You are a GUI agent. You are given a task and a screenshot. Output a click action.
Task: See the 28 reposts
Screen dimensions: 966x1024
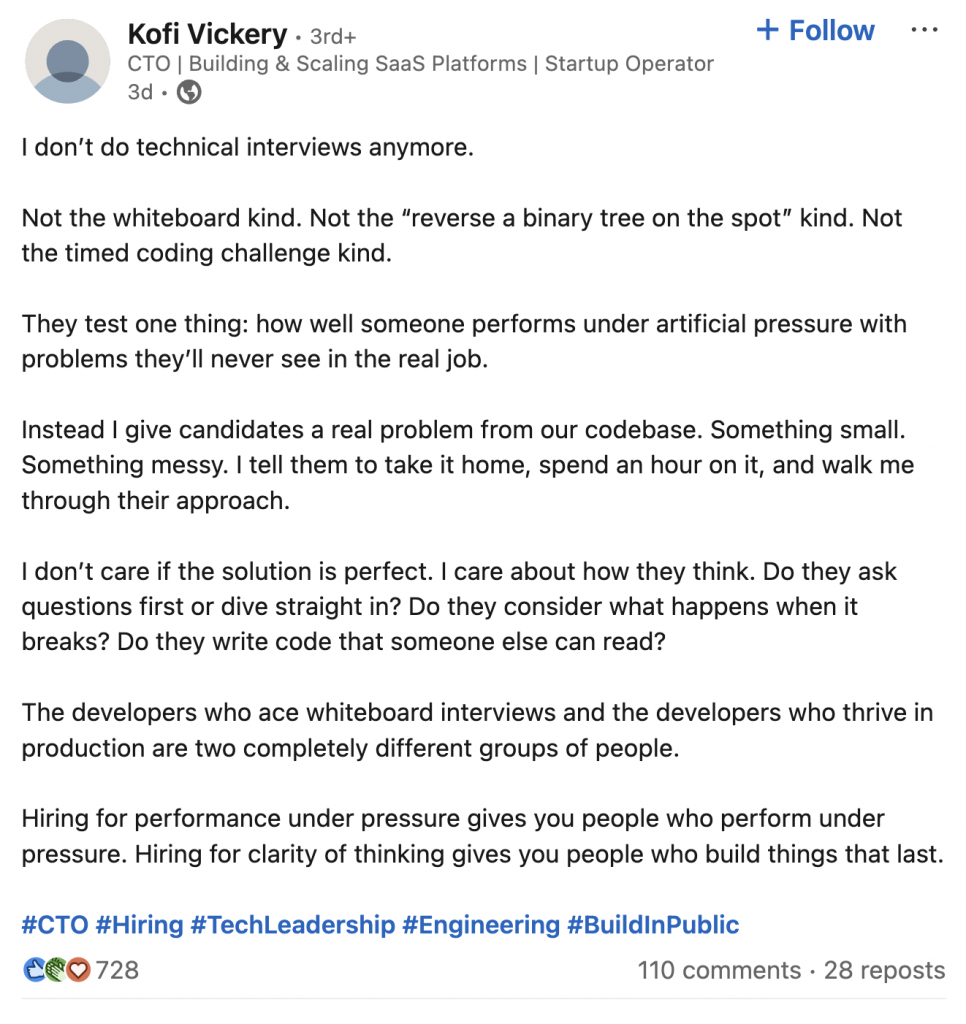click(884, 970)
